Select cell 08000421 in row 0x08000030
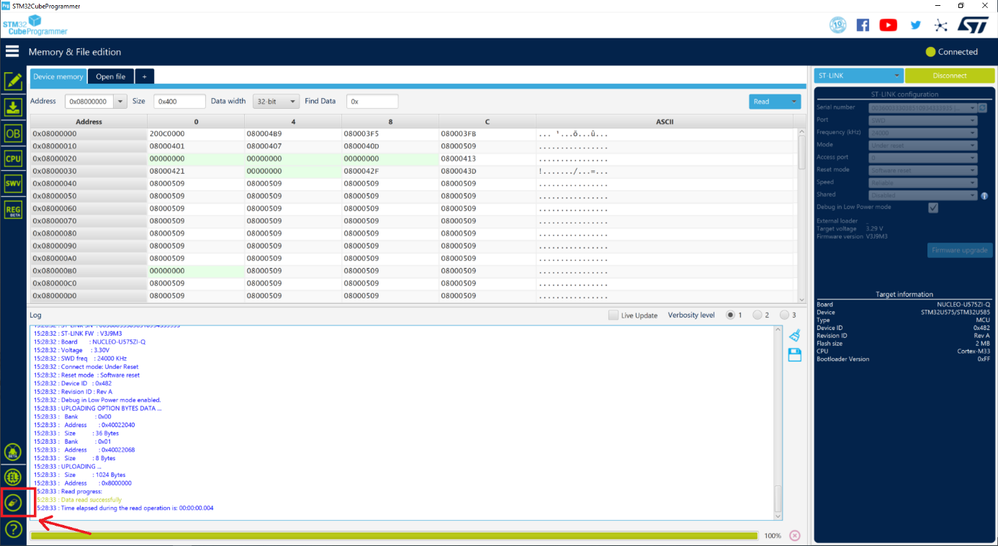Screen dimensions: 998x546 tap(196, 171)
